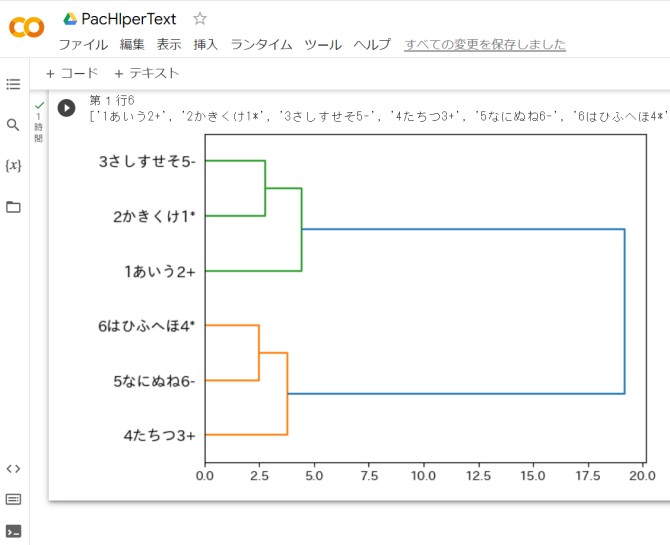This screenshot has width=670, height=545.
Task: Open the terminal icon at bottom
Action: coord(13,531)
